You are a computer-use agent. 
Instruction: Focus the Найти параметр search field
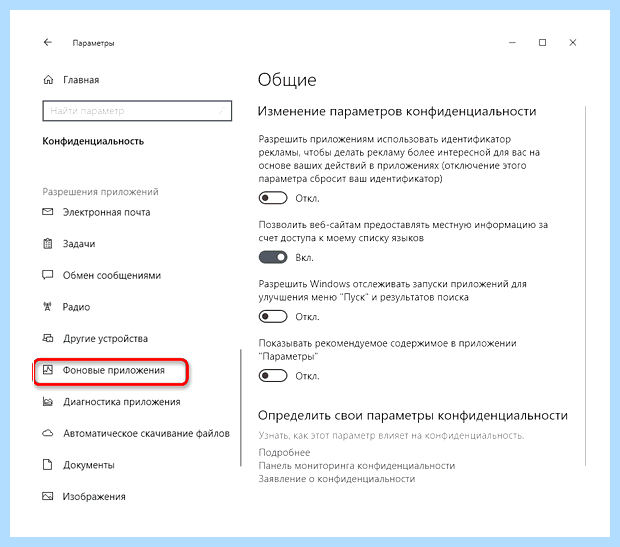pyautogui.click(x=137, y=111)
